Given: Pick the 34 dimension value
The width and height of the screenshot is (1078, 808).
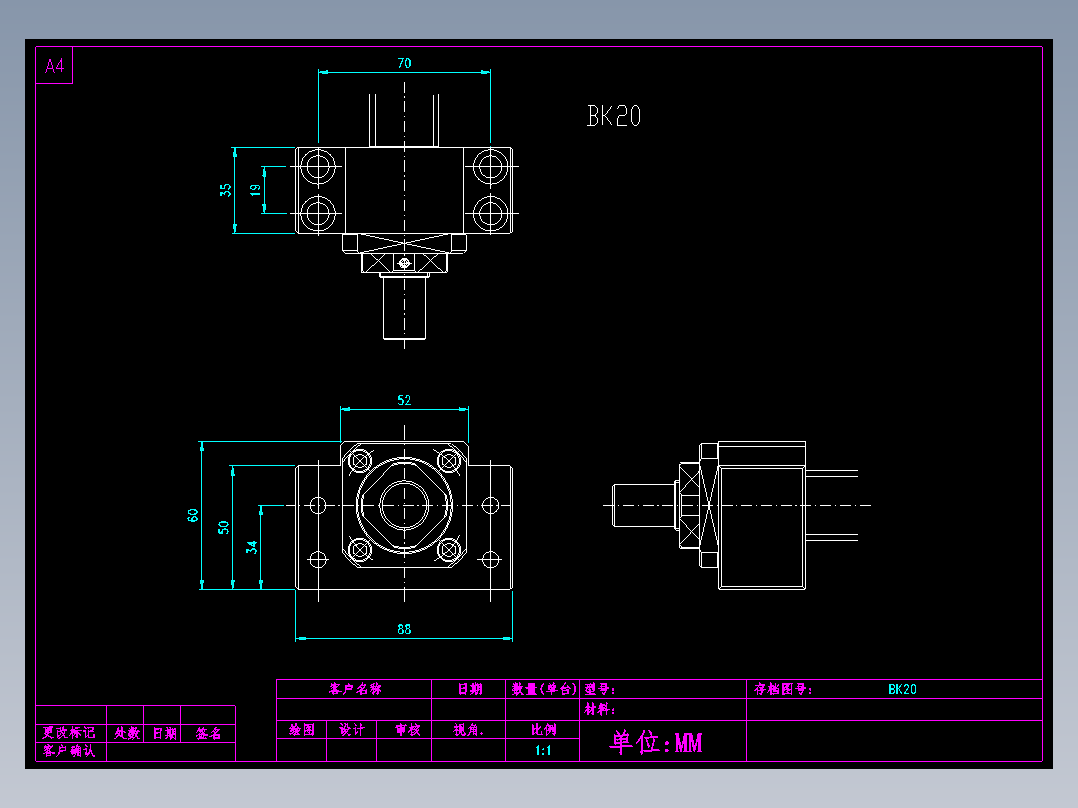Looking at the screenshot, I should [x=252, y=547].
